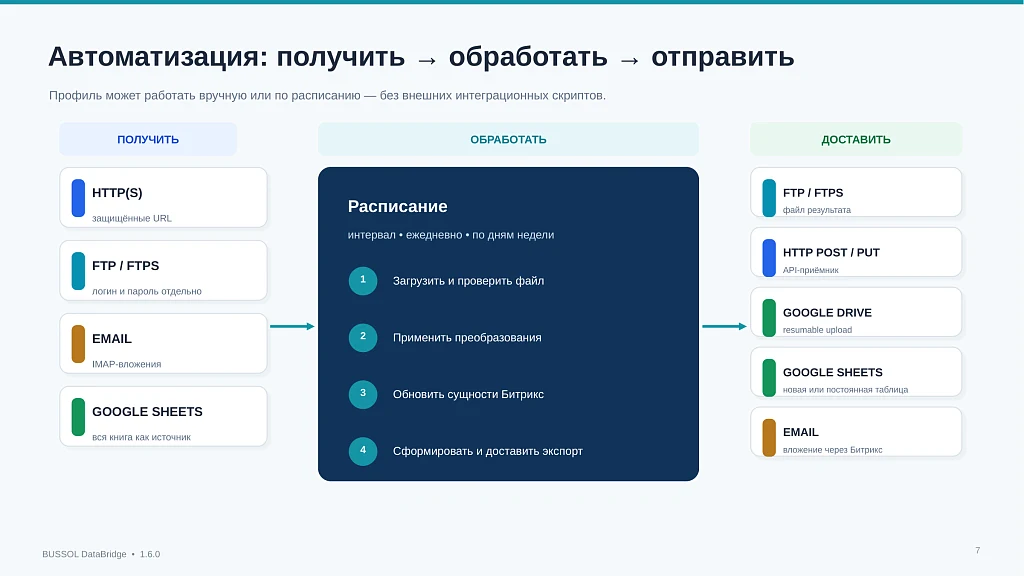Click the green marker on 'новая или постоянная таблица' card
The width and height of the screenshot is (1024, 576).
tap(769, 377)
